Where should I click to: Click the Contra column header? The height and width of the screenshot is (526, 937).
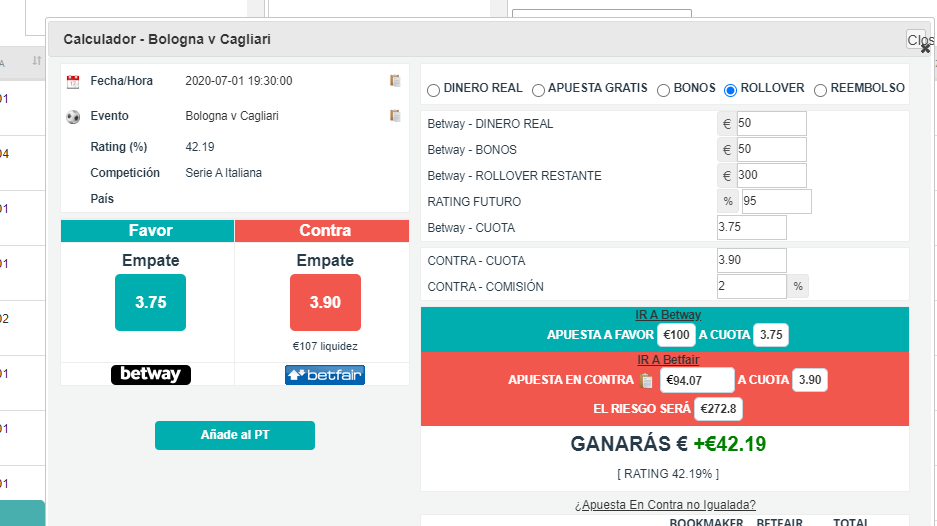tap(322, 231)
